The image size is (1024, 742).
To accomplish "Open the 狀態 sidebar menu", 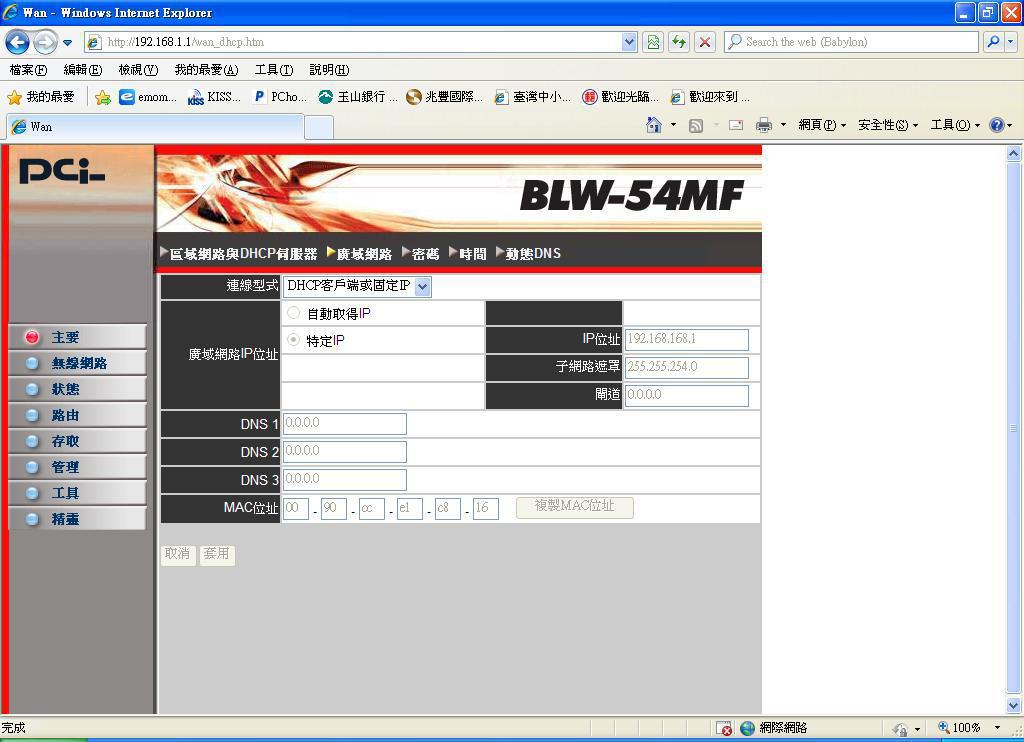I will [x=76, y=389].
